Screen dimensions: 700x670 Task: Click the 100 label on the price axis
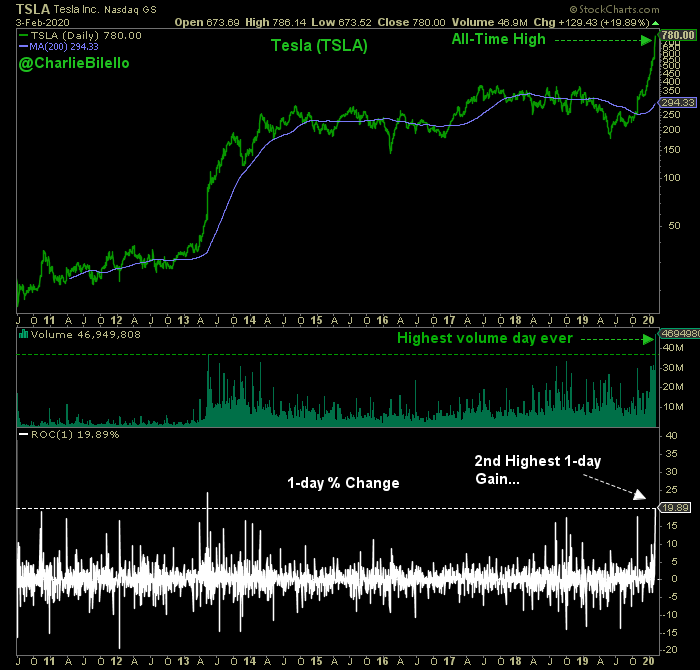(x=672, y=178)
